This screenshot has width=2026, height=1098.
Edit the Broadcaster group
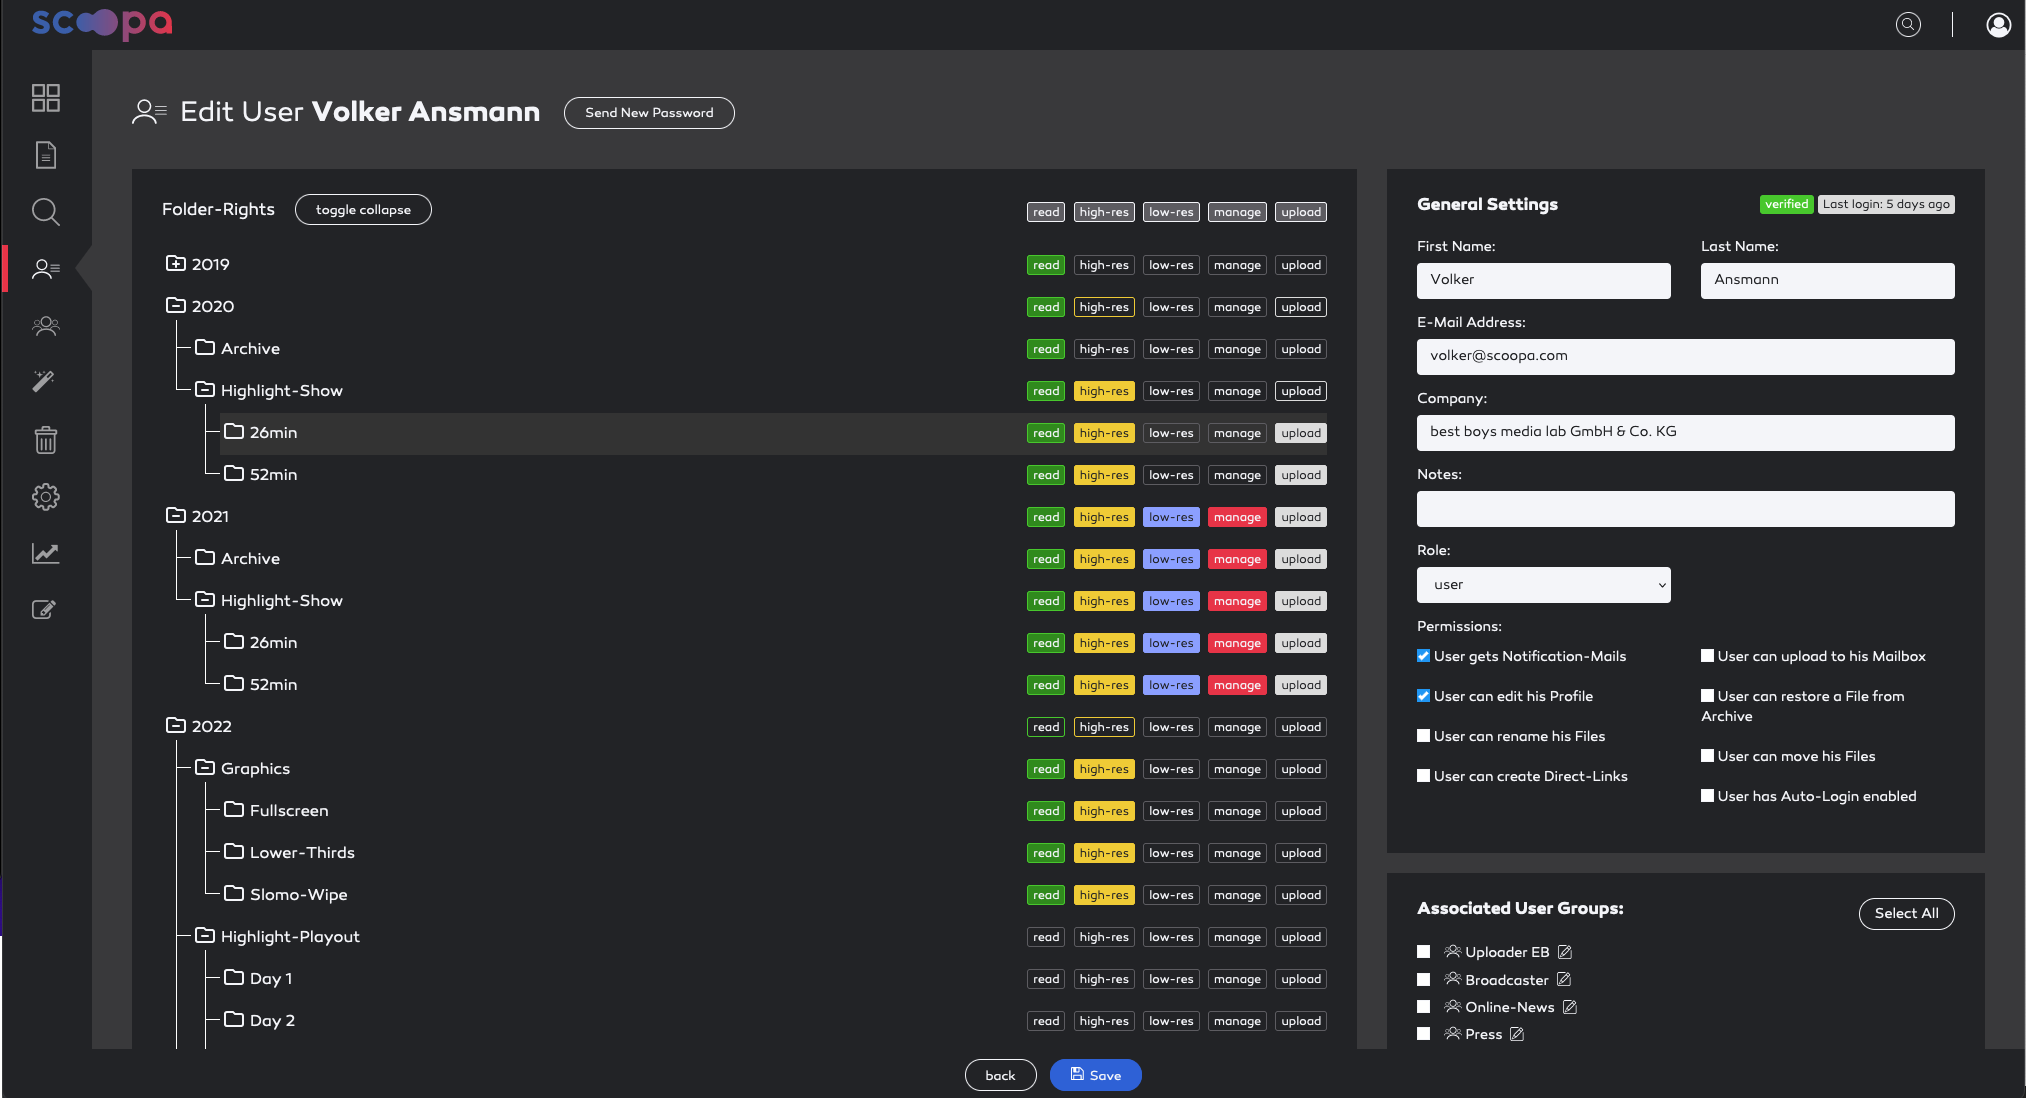click(1564, 979)
